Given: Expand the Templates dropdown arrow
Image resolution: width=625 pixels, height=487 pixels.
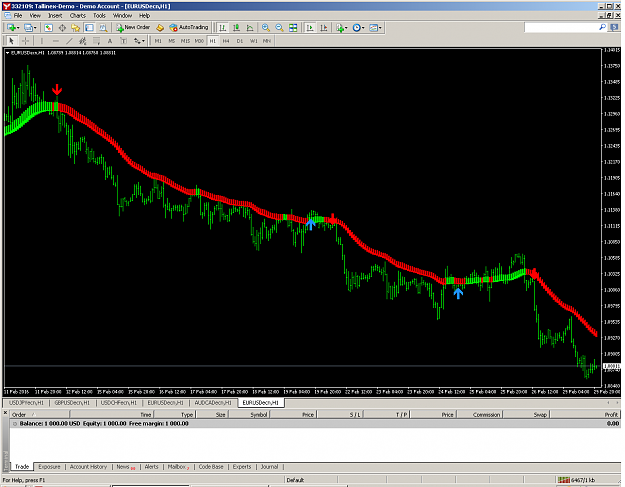Looking at the screenshot, I should coord(380,27).
